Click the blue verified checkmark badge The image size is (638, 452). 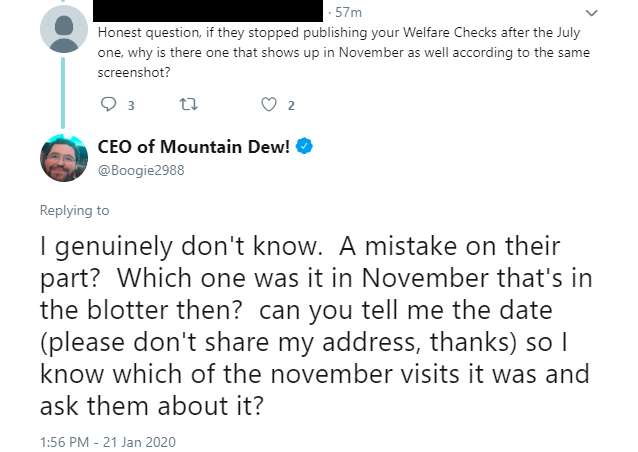[x=304, y=146]
